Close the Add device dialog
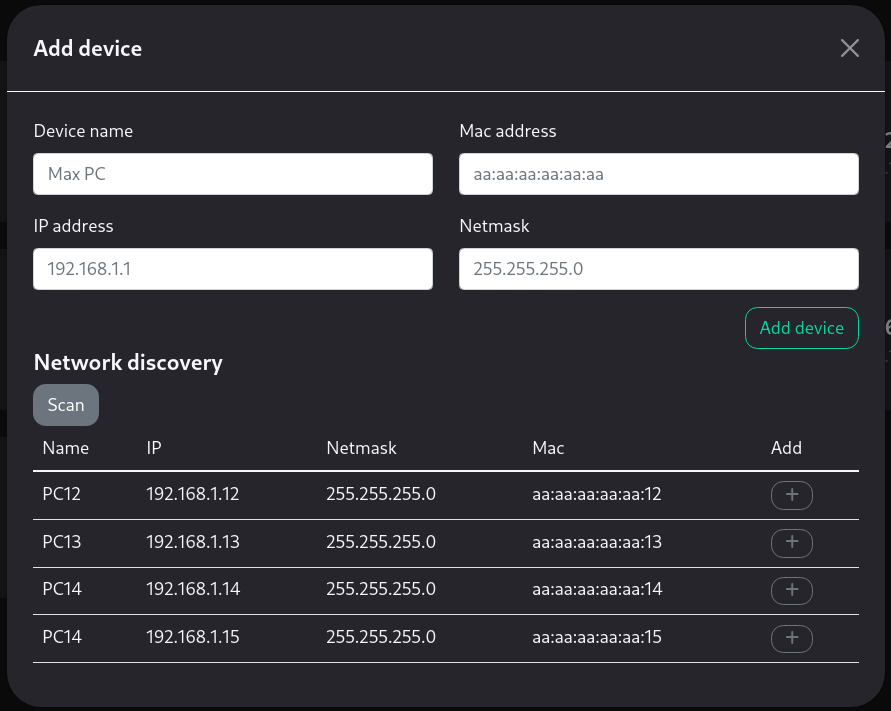Screen dimensions: 891x711 pos(849,48)
